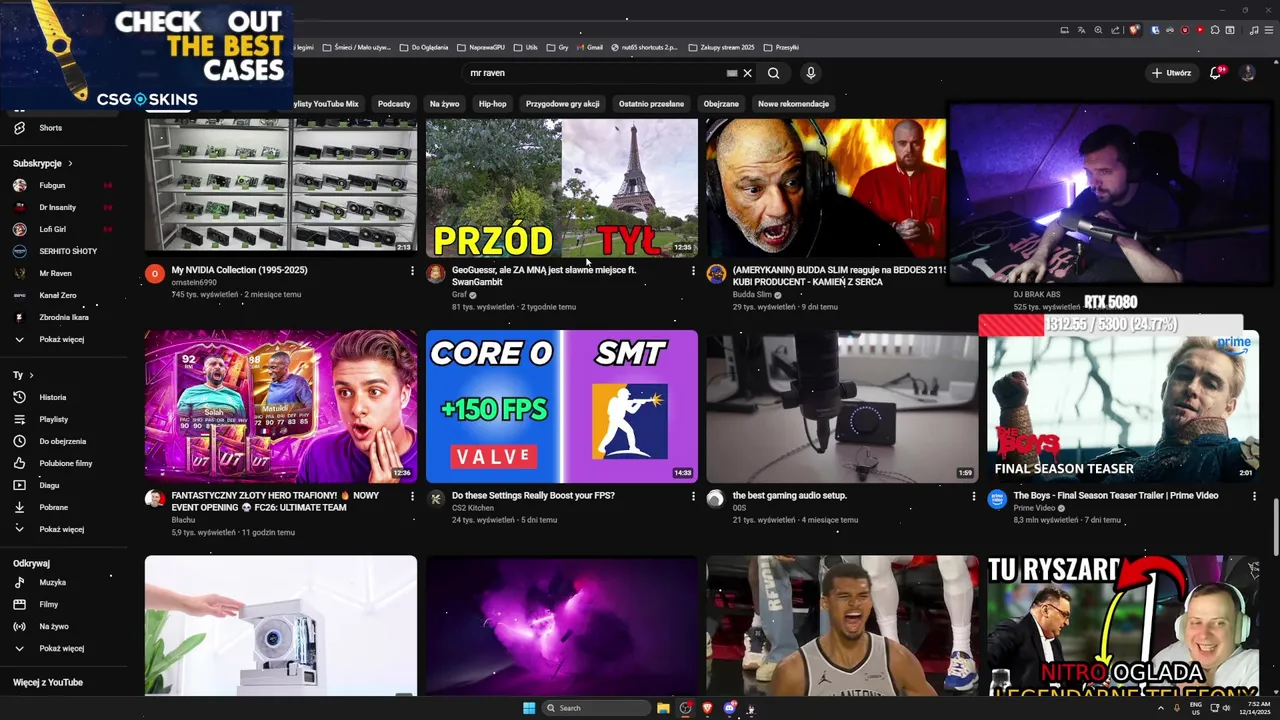Open the CS2 Kitchen channel link
Screen dimensions: 1280x720
[x=472, y=508]
